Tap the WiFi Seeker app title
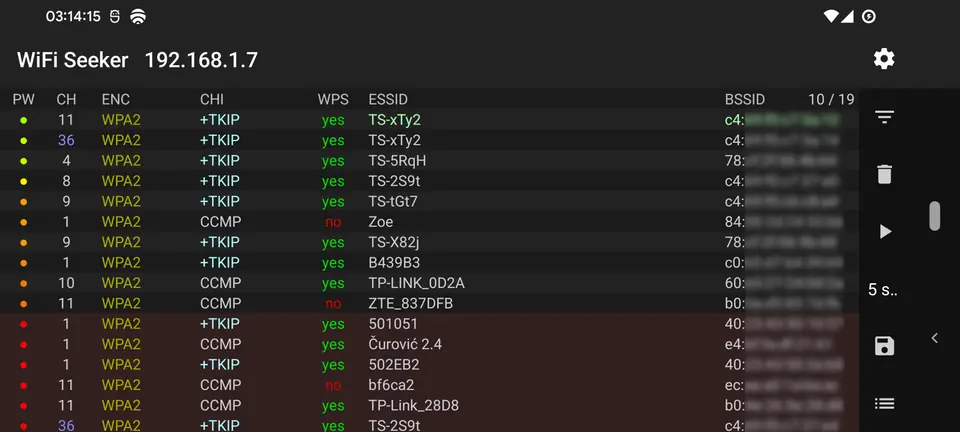Viewport: 960px width, 432px height. [x=73, y=60]
